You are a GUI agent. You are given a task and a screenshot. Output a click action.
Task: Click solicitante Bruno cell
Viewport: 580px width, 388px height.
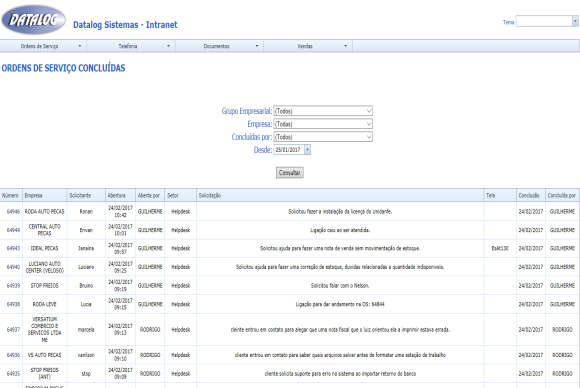tap(86, 286)
